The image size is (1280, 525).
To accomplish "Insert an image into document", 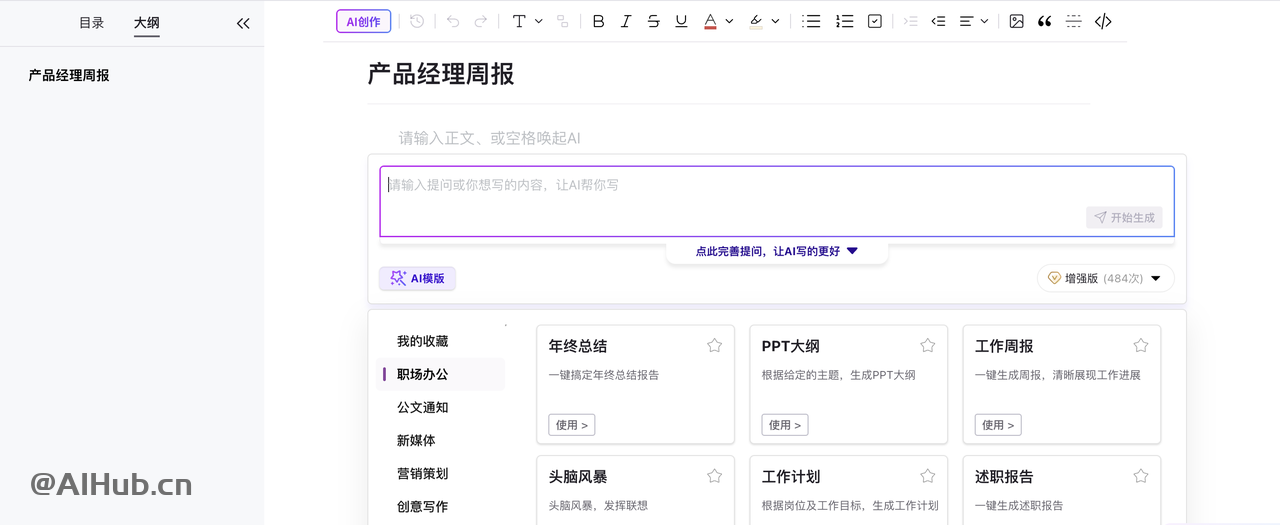I will (x=1016, y=21).
